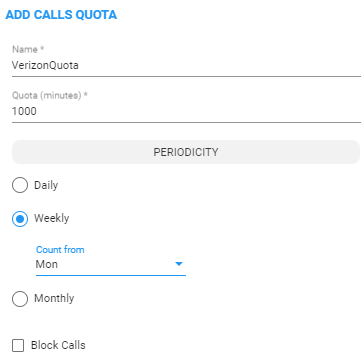
Task: Click the Quota minutes field showing 1000
Action: tap(186, 111)
